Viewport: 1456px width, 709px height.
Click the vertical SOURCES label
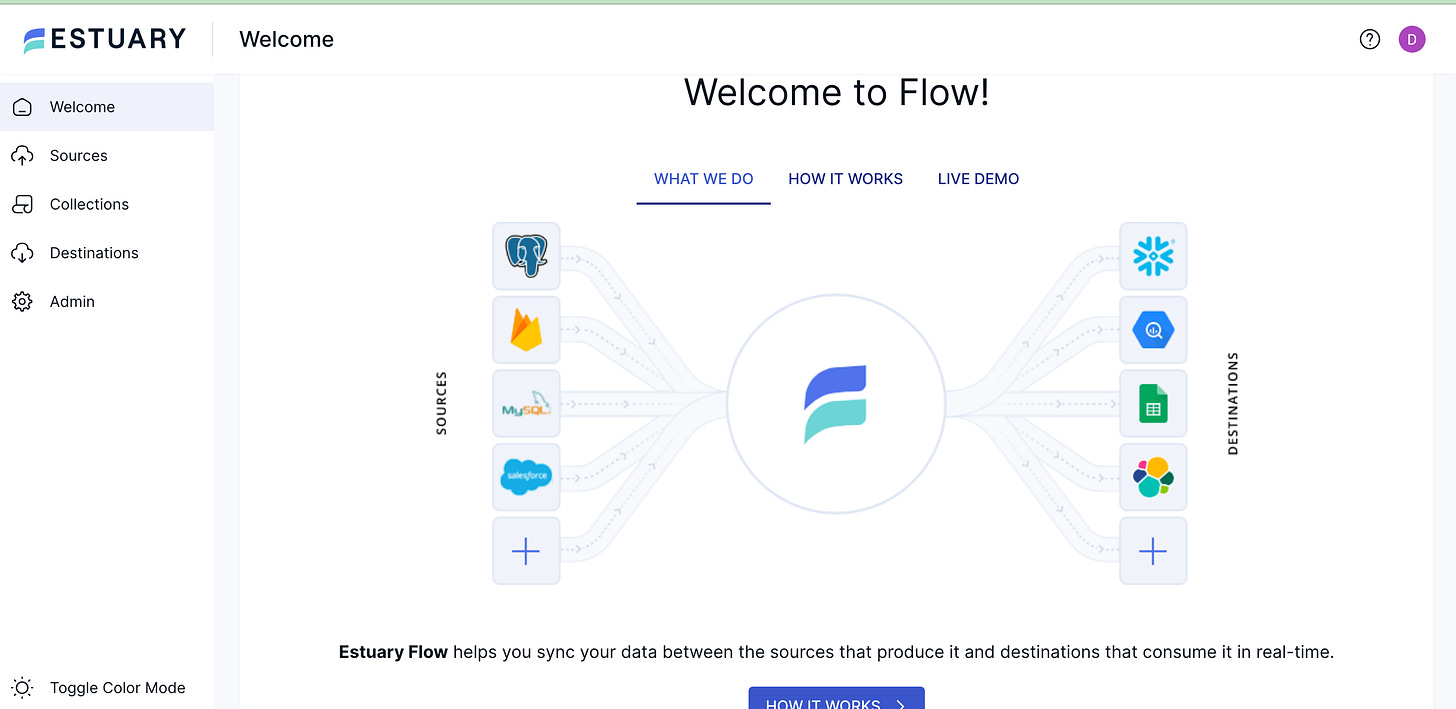point(441,403)
